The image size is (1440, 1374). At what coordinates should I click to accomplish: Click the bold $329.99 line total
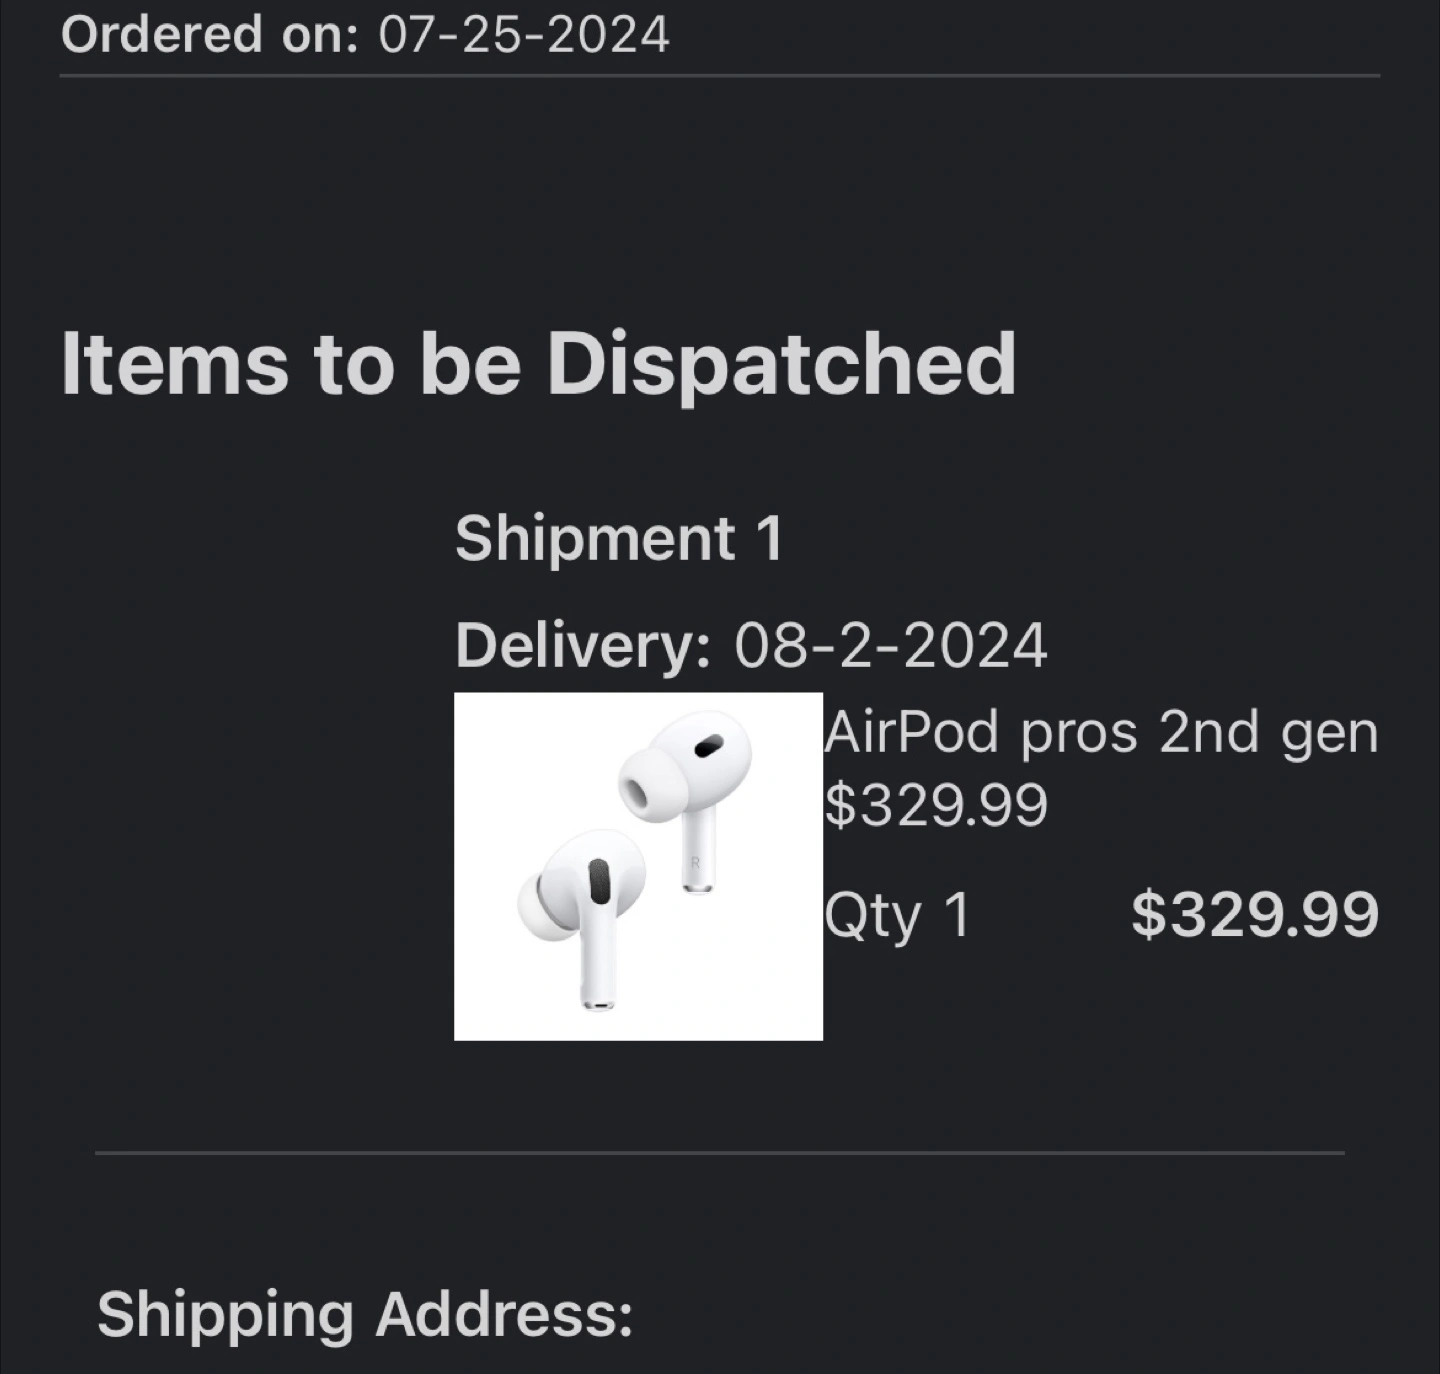point(1254,914)
